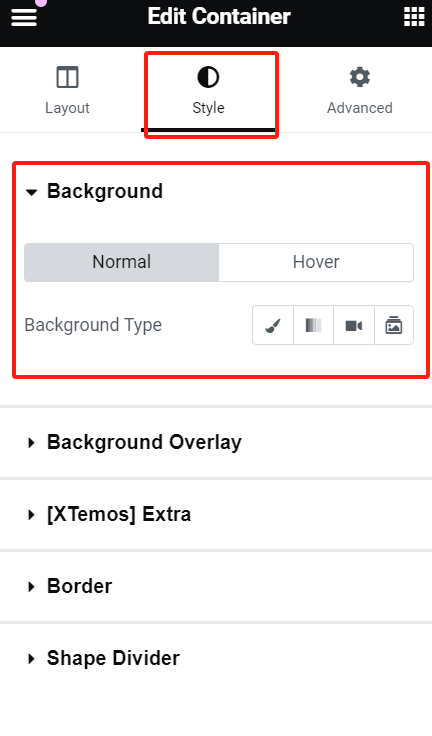Expand the [XTemos] Extra section
The image size is (432, 736).
[x=216, y=514]
